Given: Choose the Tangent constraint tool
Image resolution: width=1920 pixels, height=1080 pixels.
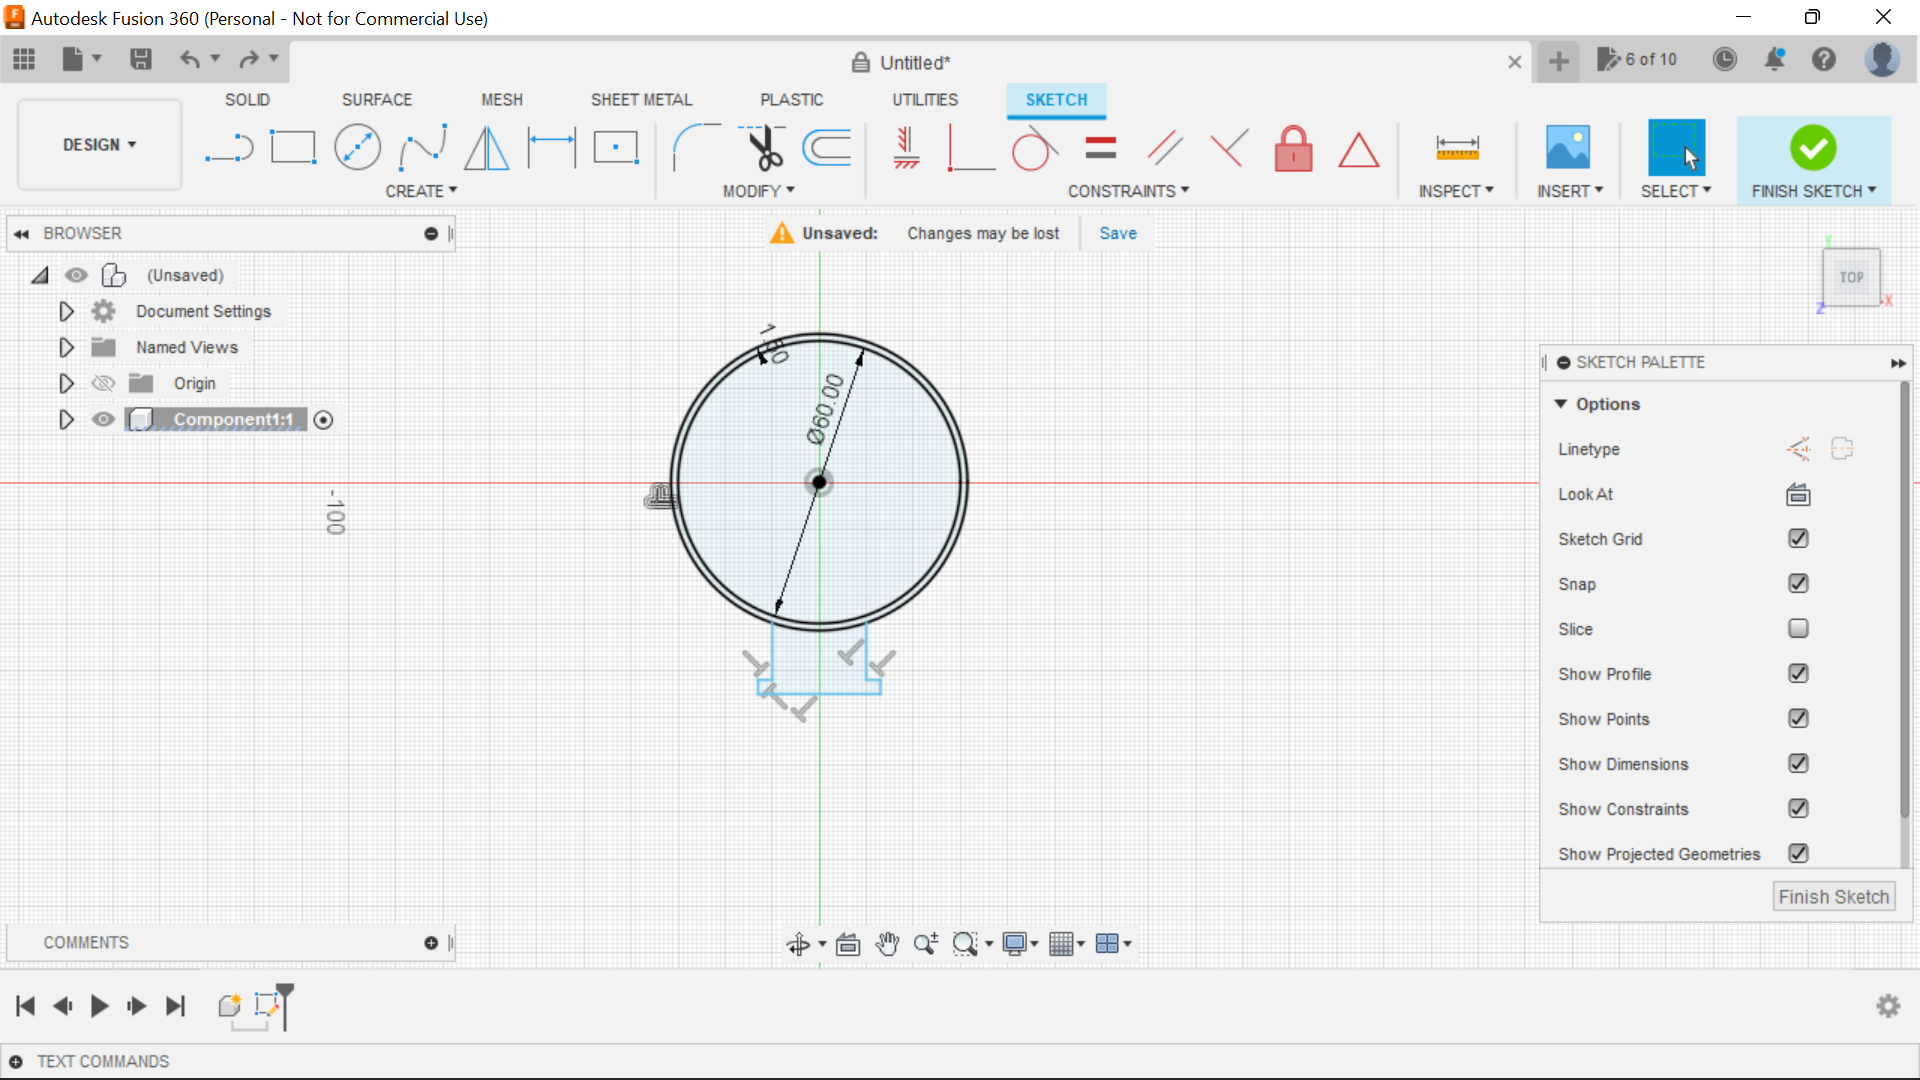Looking at the screenshot, I should (x=1033, y=147).
